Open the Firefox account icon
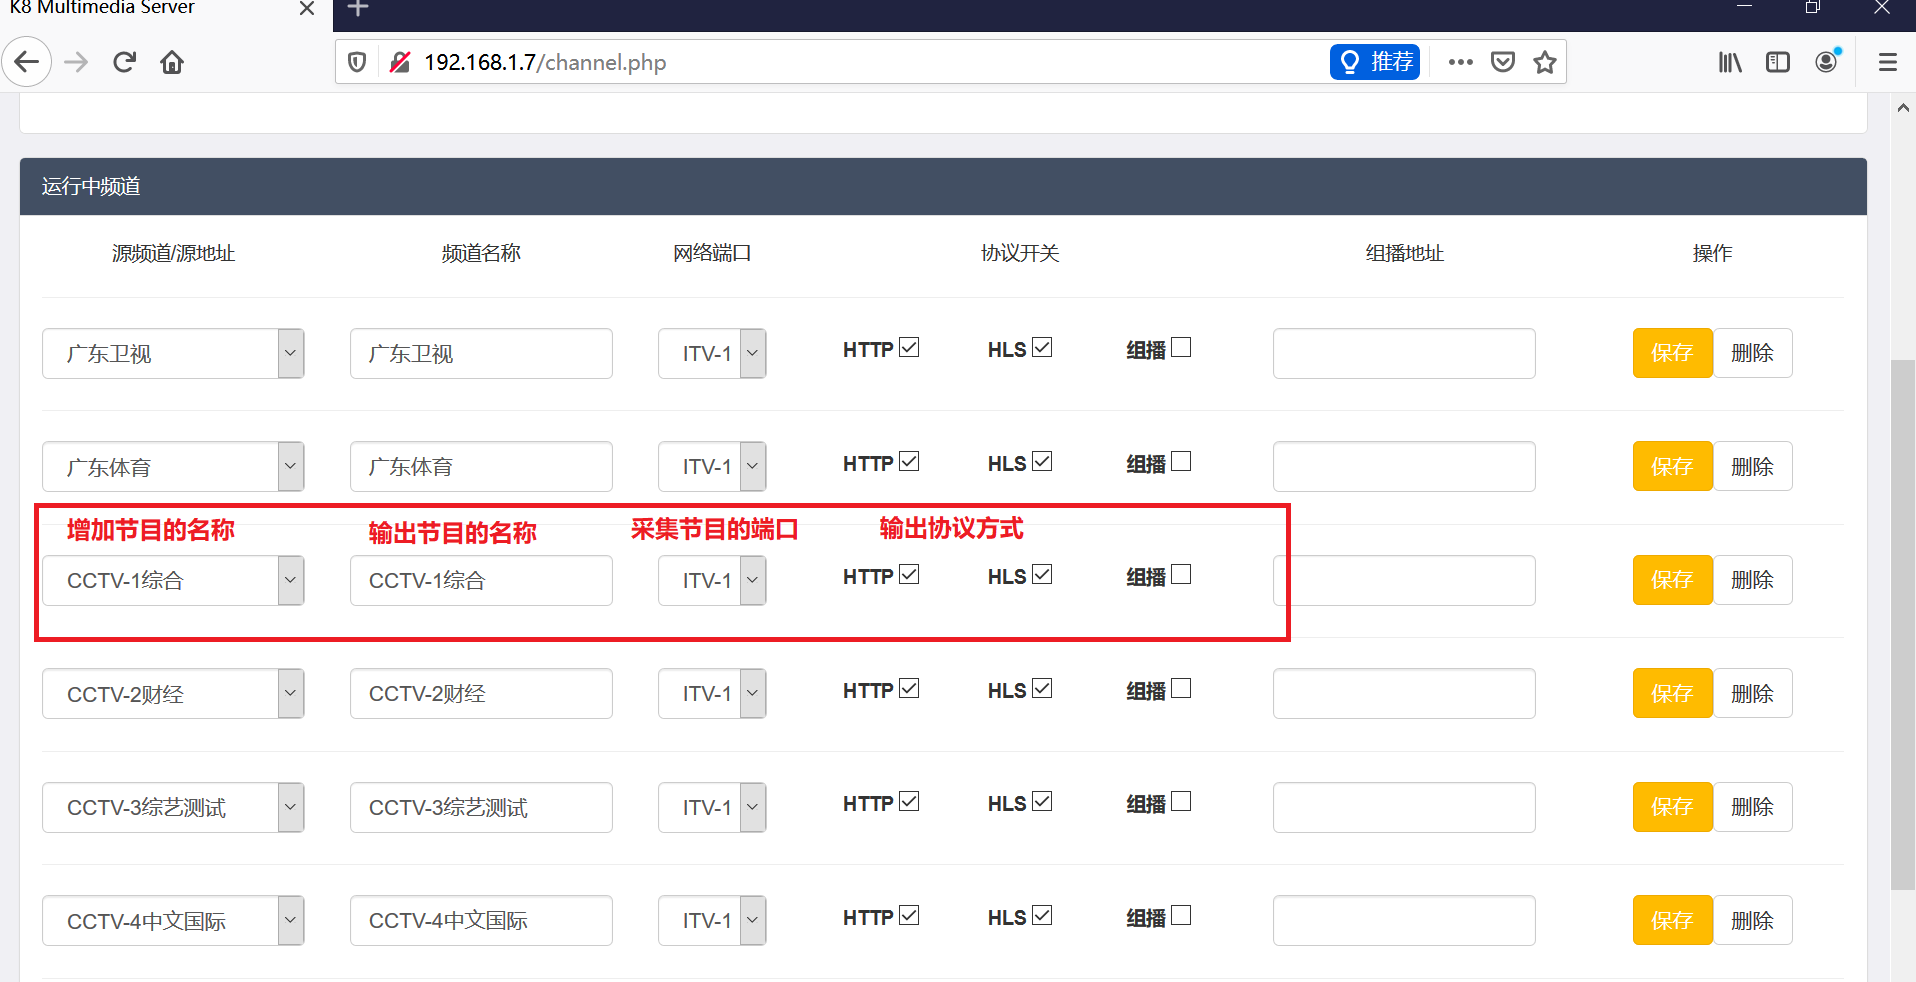The height and width of the screenshot is (982, 1916). click(1827, 62)
